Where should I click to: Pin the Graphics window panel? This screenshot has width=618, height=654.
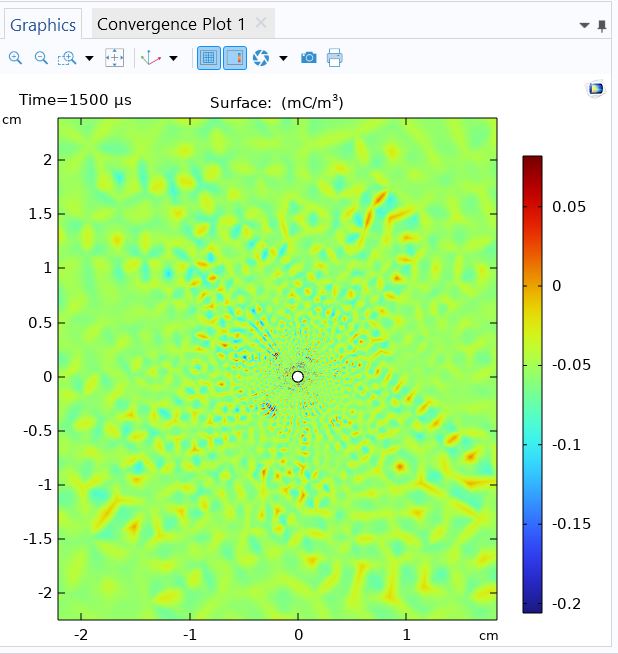(601, 25)
